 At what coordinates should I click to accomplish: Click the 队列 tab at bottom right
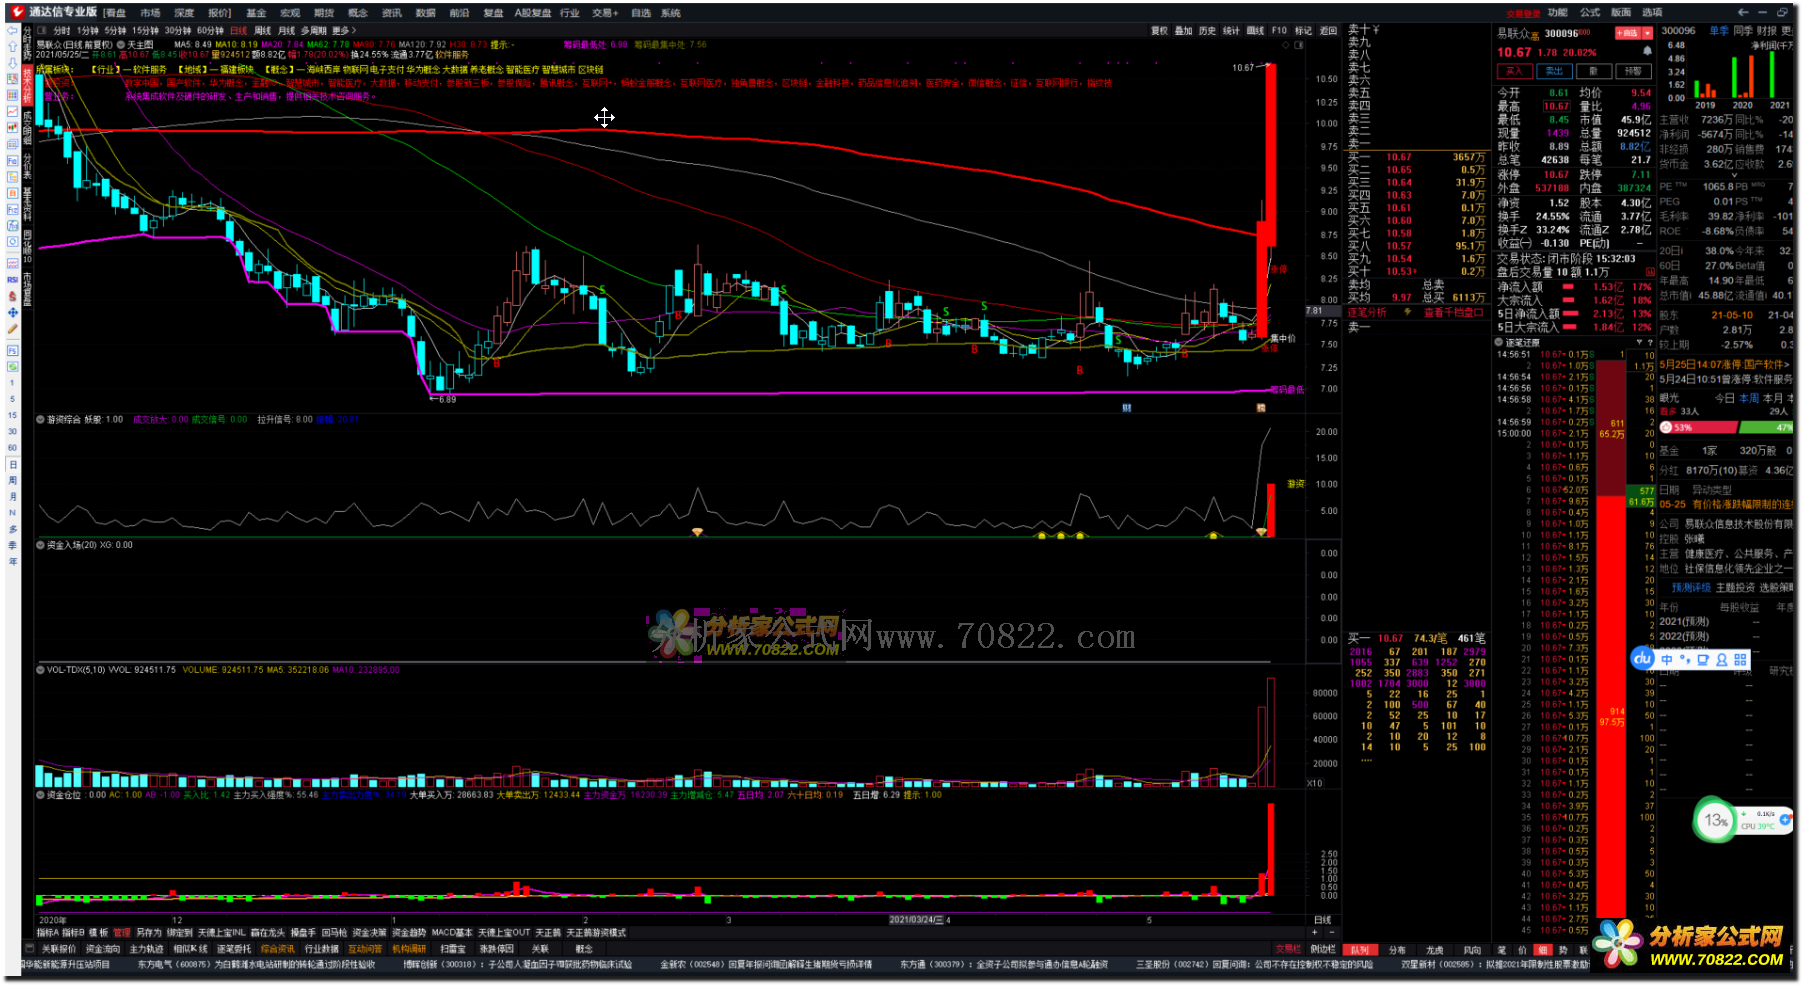pyautogui.click(x=1360, y=950)
